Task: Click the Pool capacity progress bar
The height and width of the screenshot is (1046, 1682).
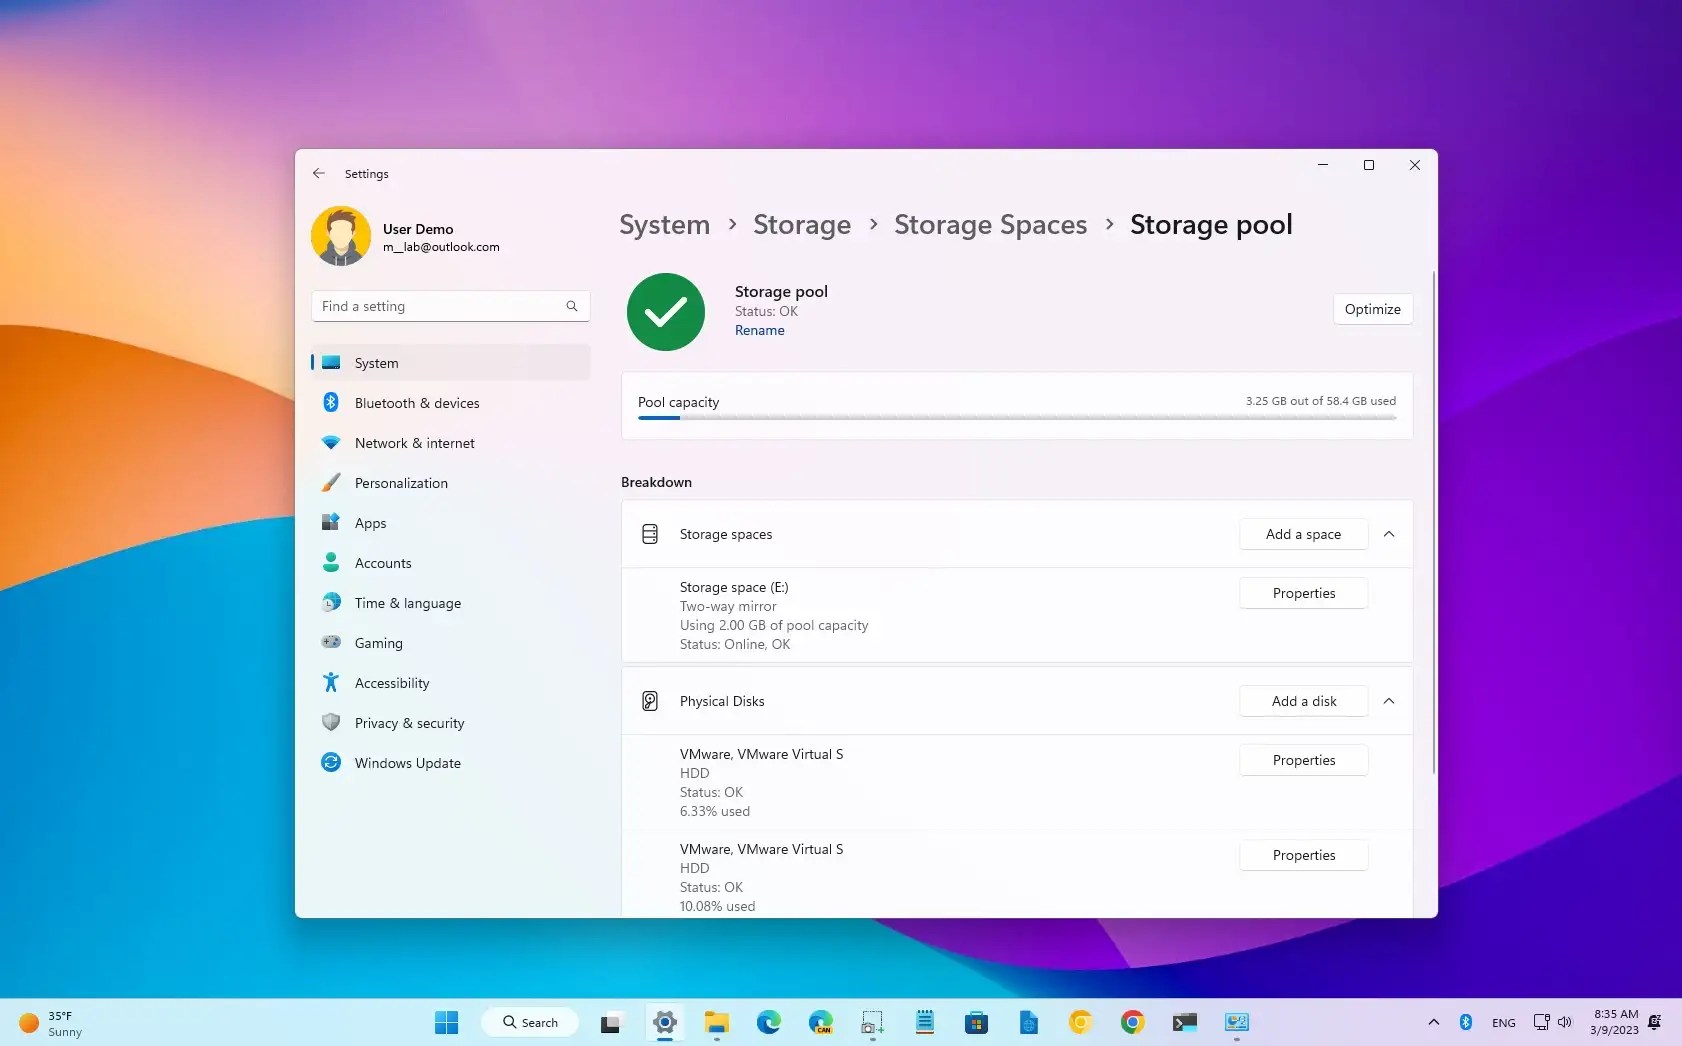Action: pos(1016,418)
